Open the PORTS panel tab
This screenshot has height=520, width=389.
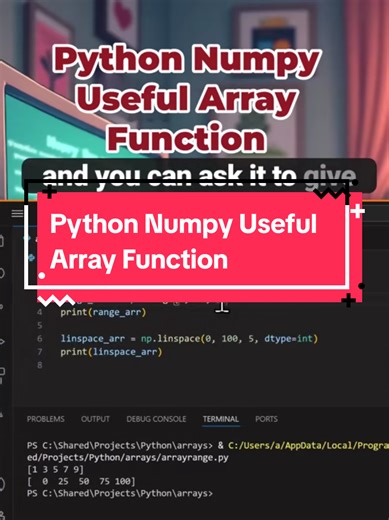click(266, 419)
